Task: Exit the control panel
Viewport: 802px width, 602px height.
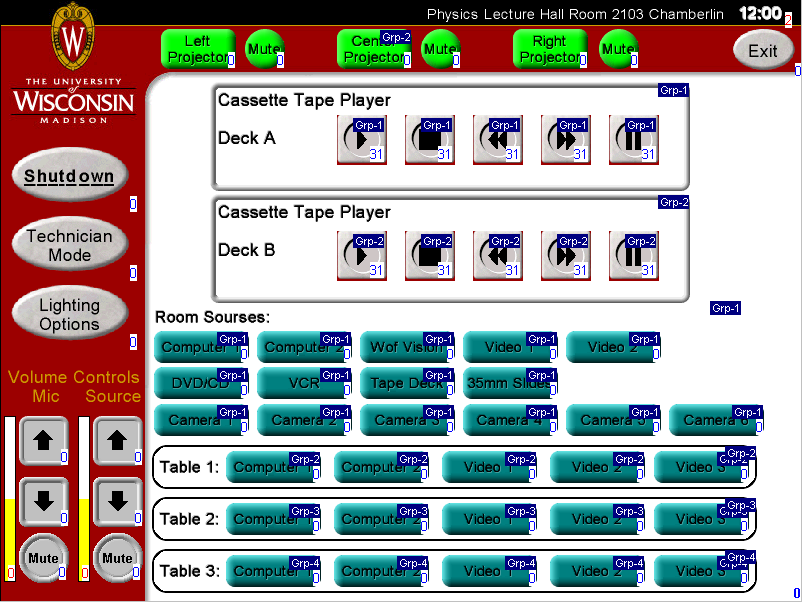Action: pyautogui.click(x=762, y=51)
